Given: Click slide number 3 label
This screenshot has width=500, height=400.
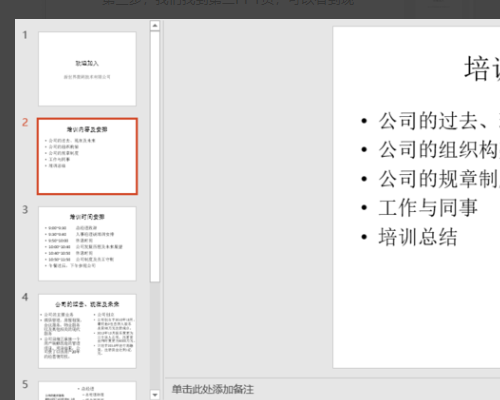Looking at the screenshot, I should (x=25, y=210).
